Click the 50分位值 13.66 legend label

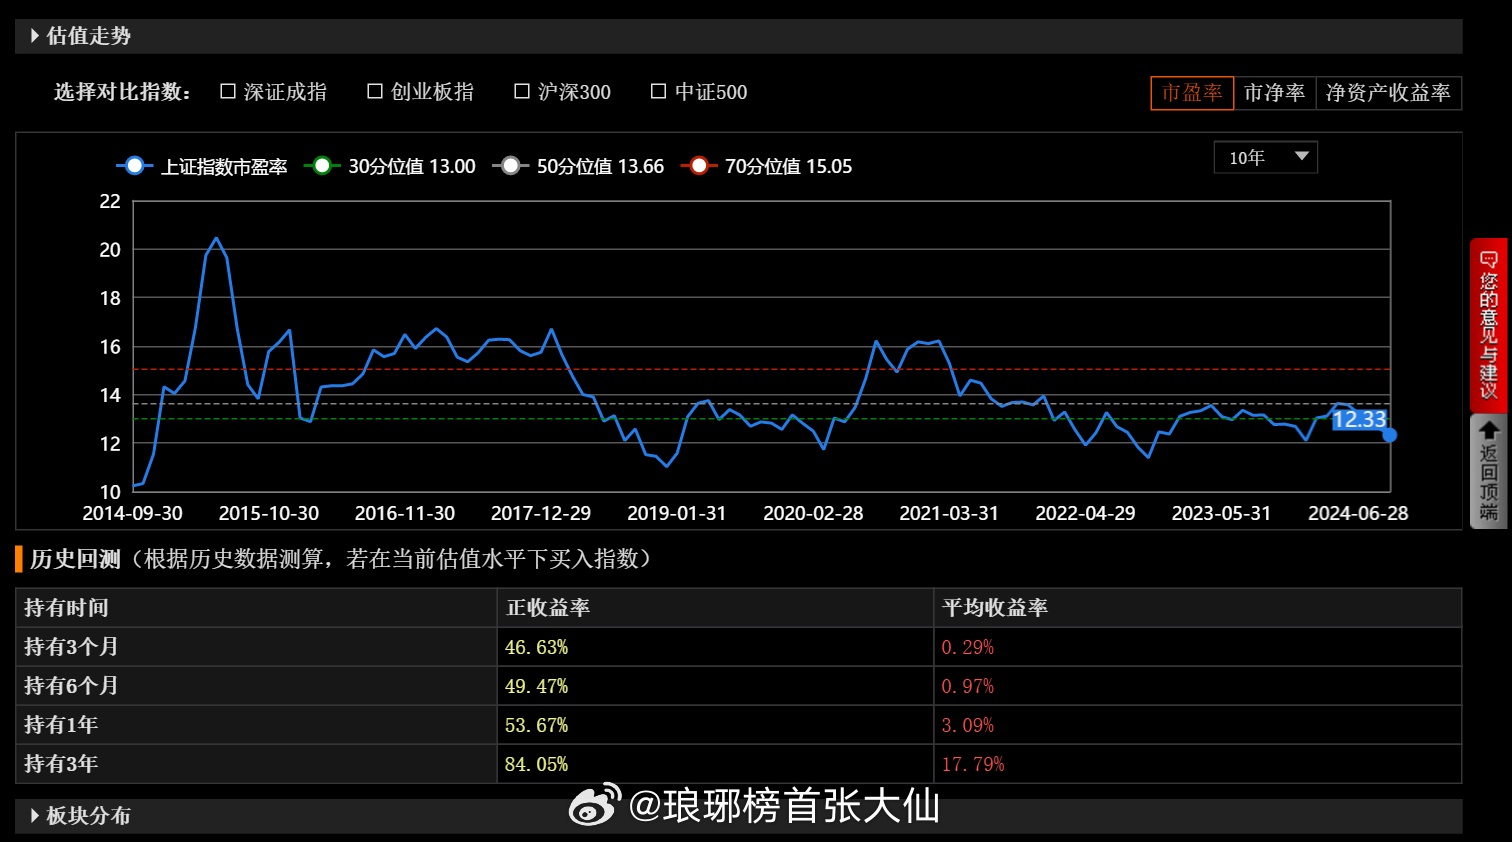[x=600, y=167]
